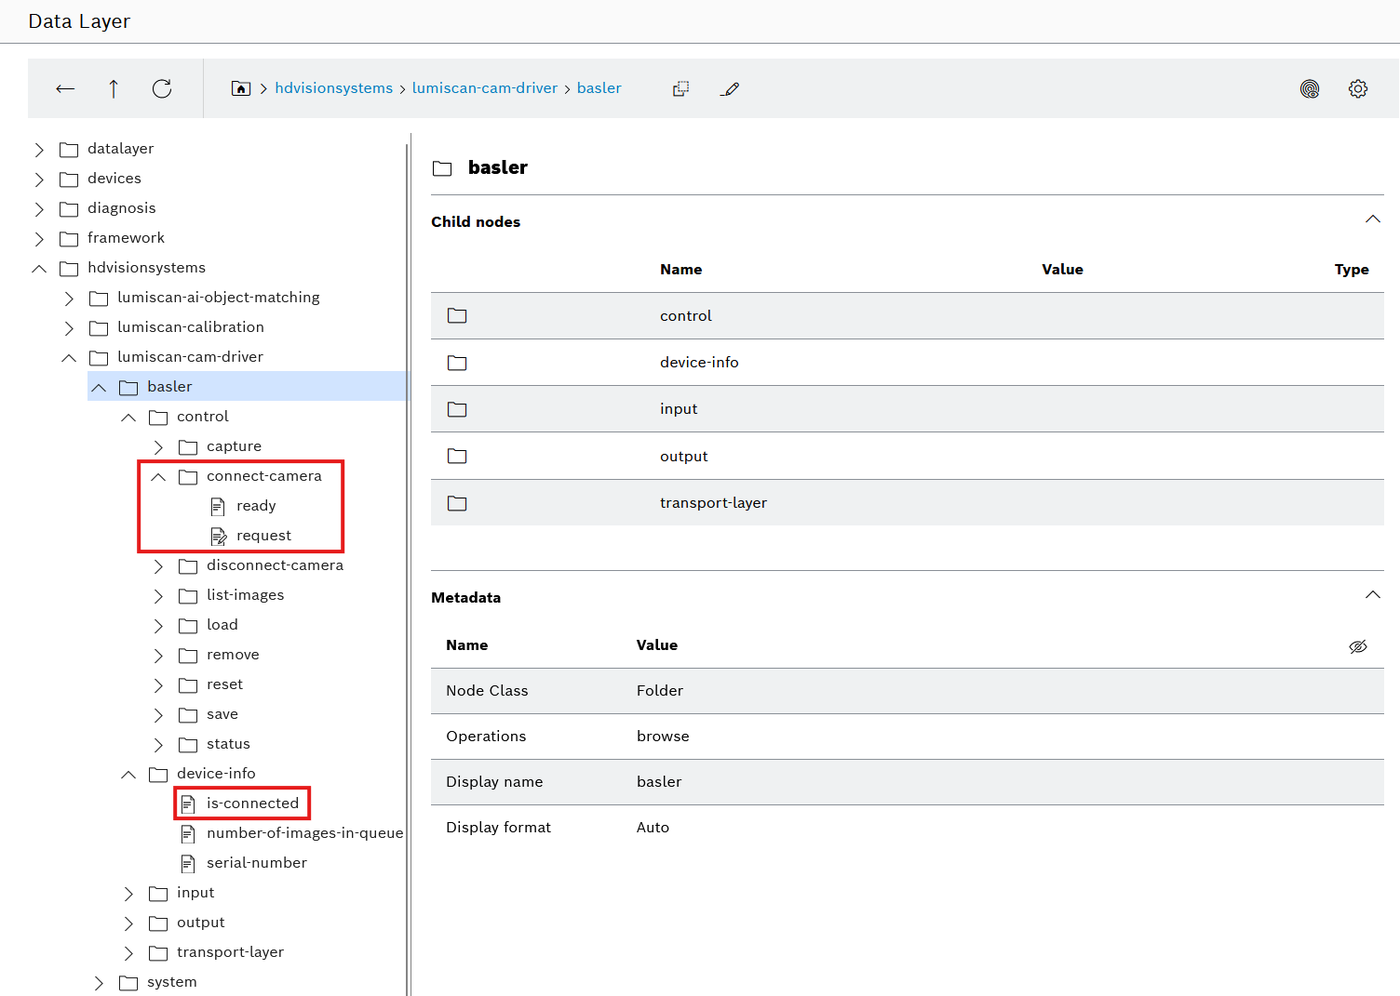Copy the node path icon
The image size is (1400, 996).
pyautogui.click(x=681, y=88)
